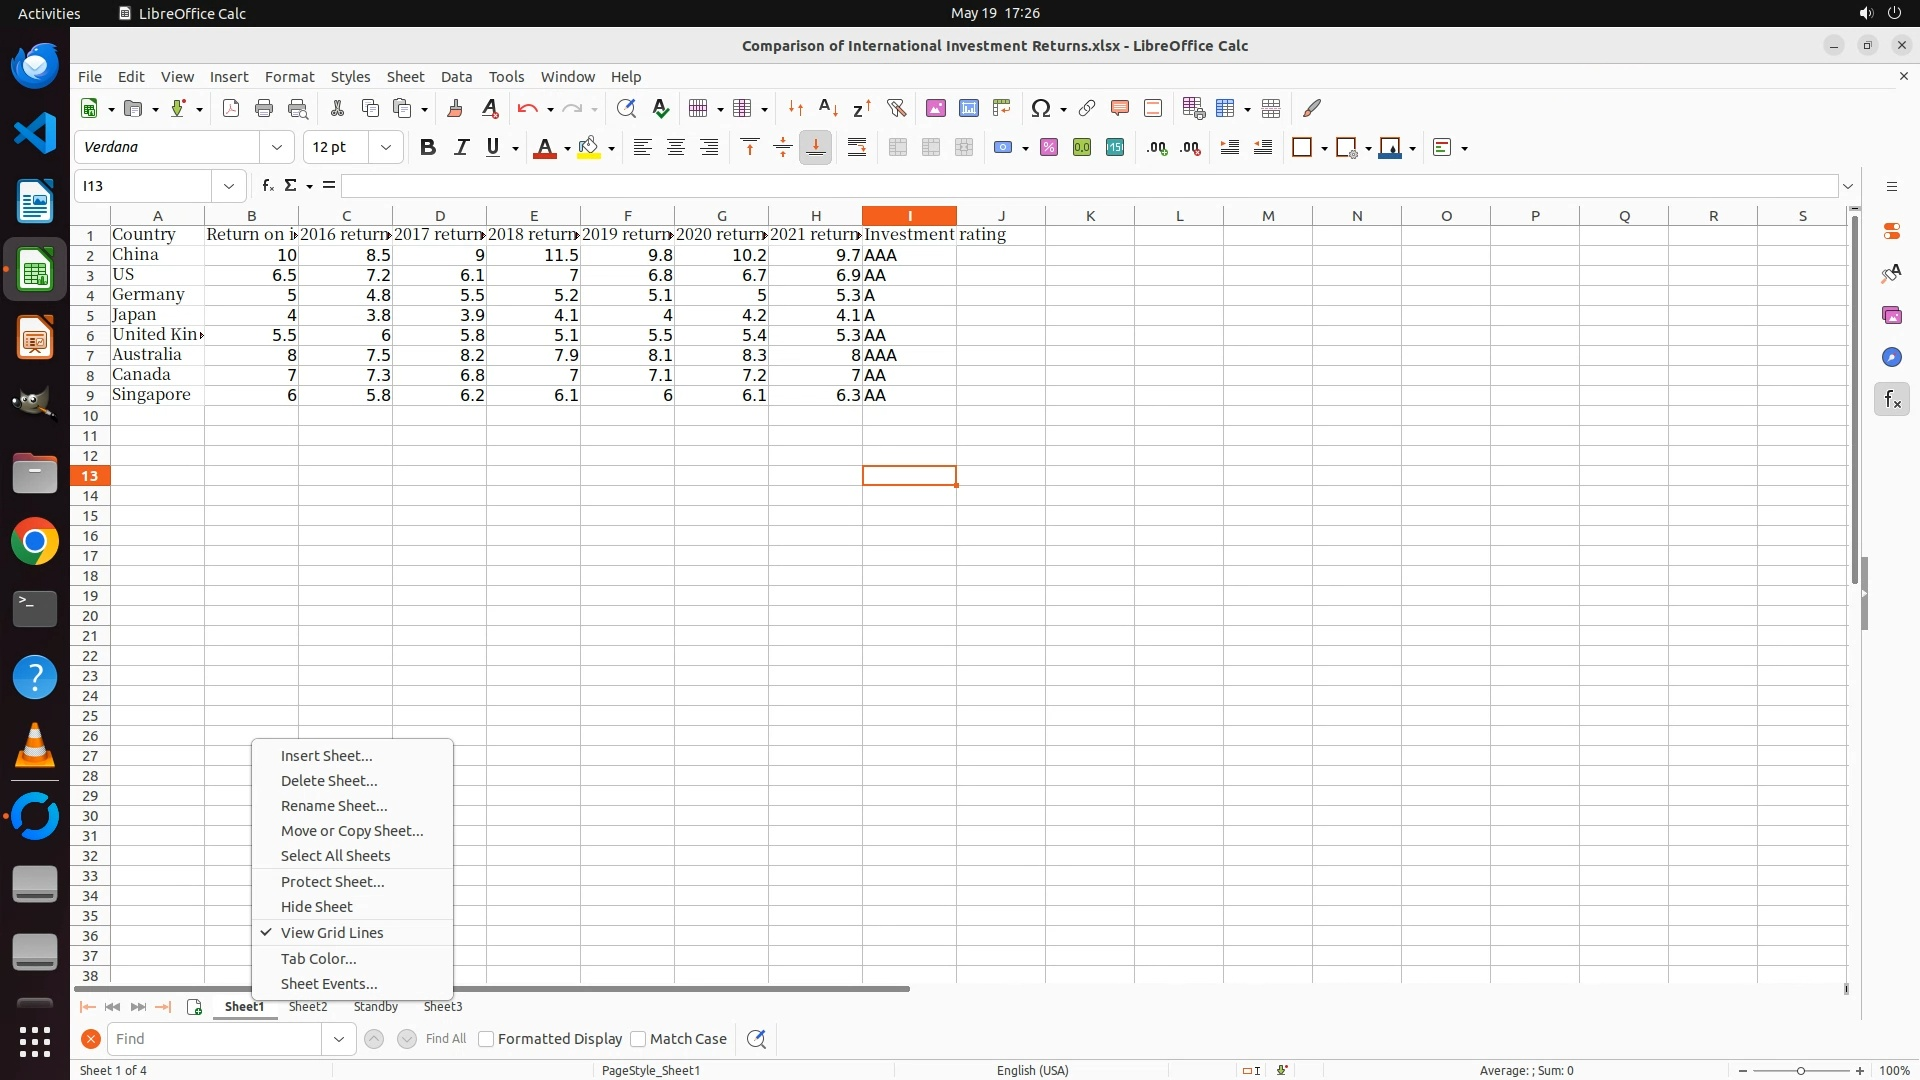Screen dimensions: 1920x1080
Task: Check the Formatted Display option
Action: [x=486, y=1039]
